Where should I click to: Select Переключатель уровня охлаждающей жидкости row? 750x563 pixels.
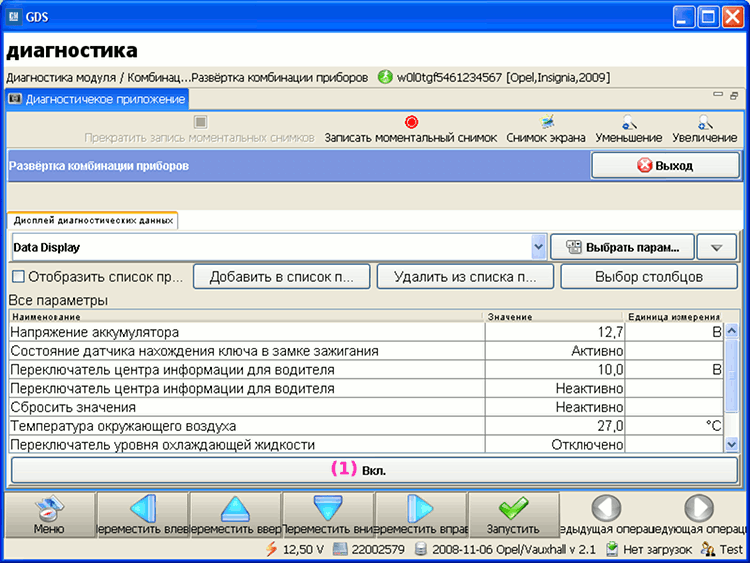tap(366, 444)
